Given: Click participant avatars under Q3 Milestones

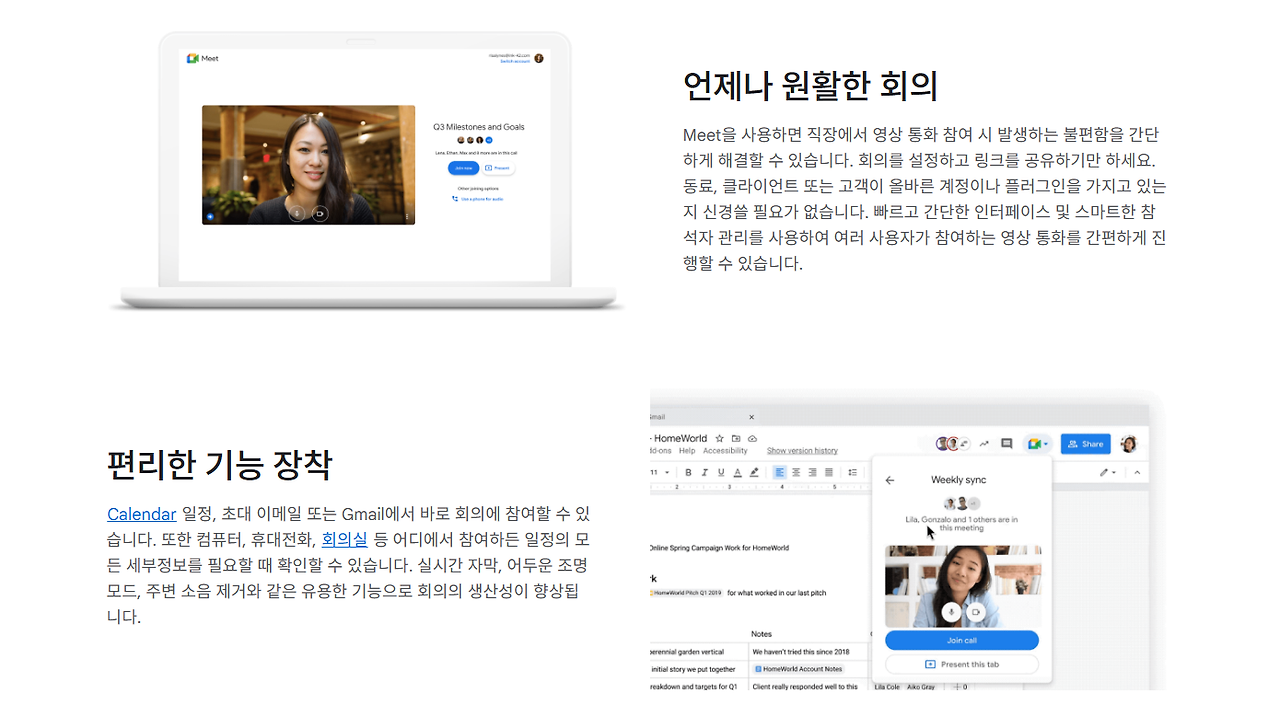Looking at the screenshot, I should pos(475,140).
